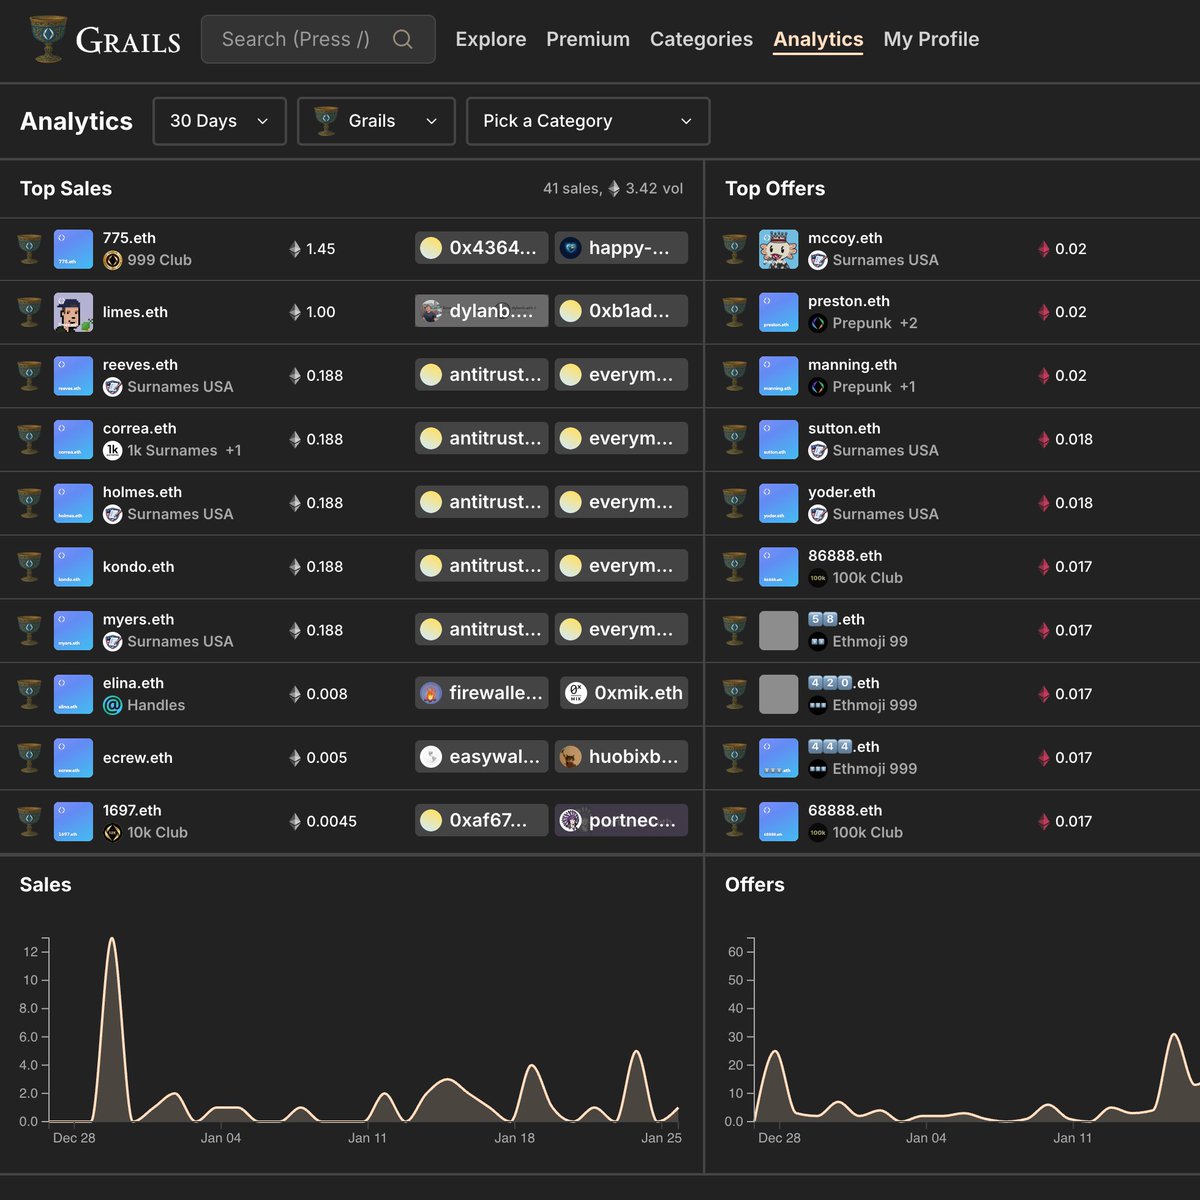1200x1200 pixels.
Task: Select the Ethmoji 999 icon beside 420.eth
Action: click(x=817, y=705)
